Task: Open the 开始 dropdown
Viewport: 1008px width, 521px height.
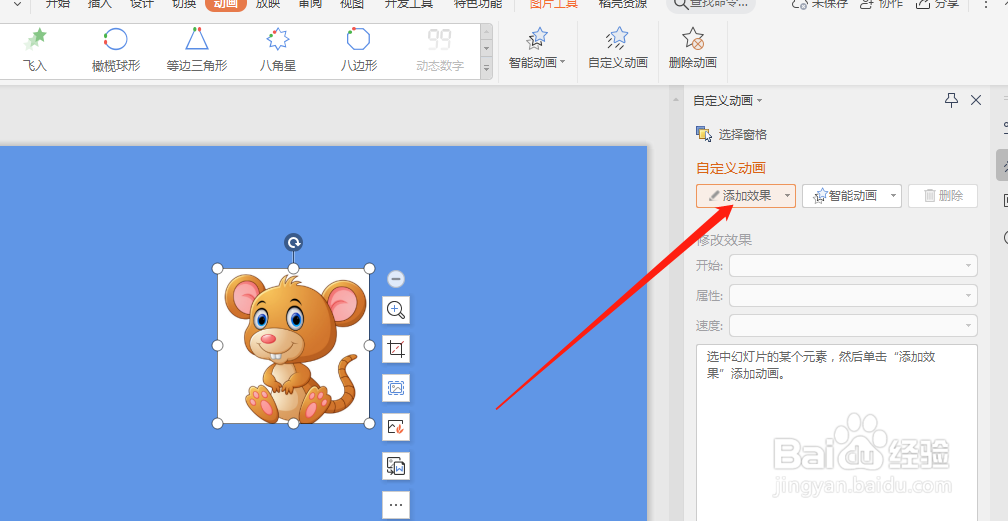Action: 853,266
